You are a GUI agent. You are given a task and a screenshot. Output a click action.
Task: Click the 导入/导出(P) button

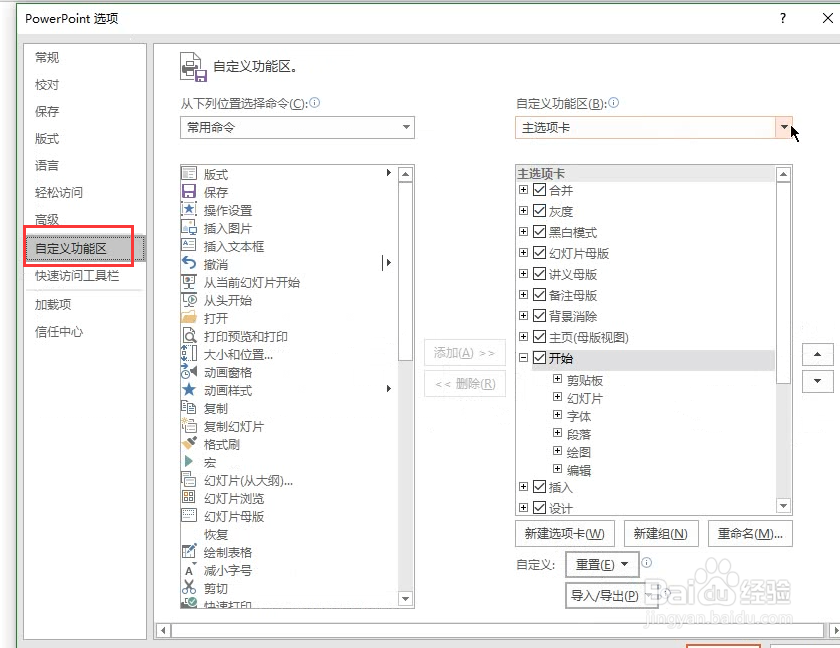coord(611,596)
